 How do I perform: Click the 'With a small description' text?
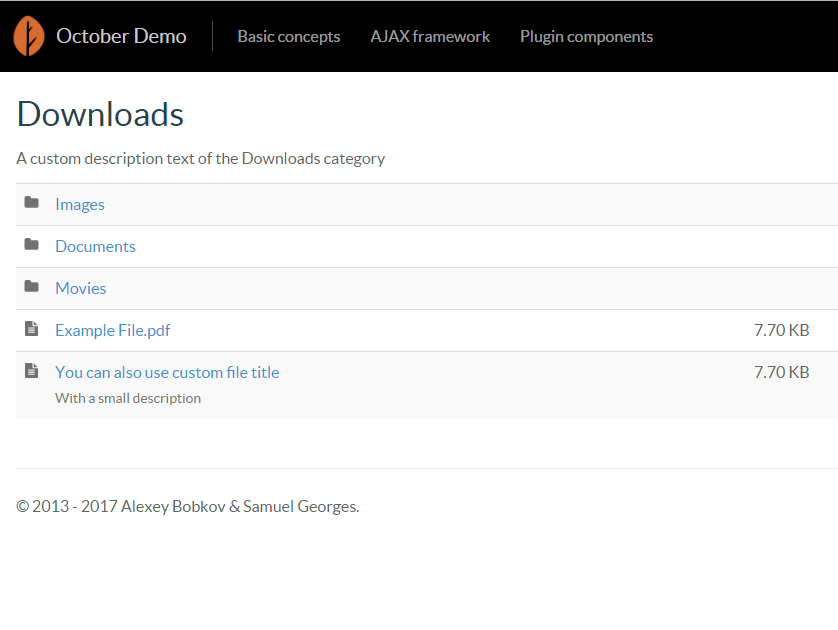click(x=128, y=398)
